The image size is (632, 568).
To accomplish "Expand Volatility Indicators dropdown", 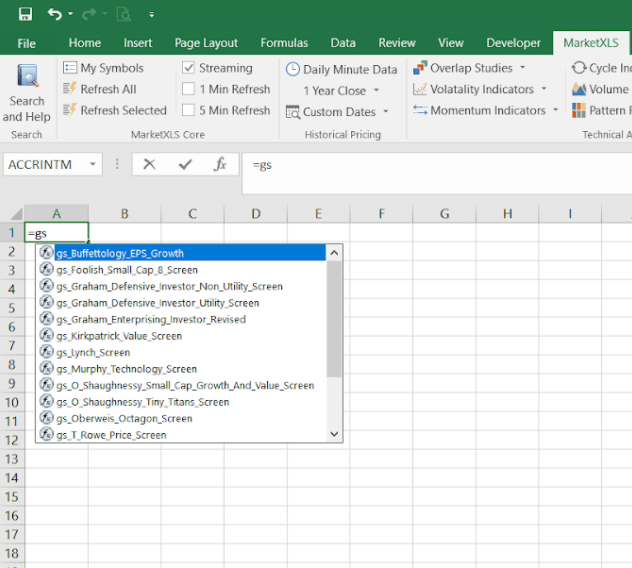I will [544, 89].
